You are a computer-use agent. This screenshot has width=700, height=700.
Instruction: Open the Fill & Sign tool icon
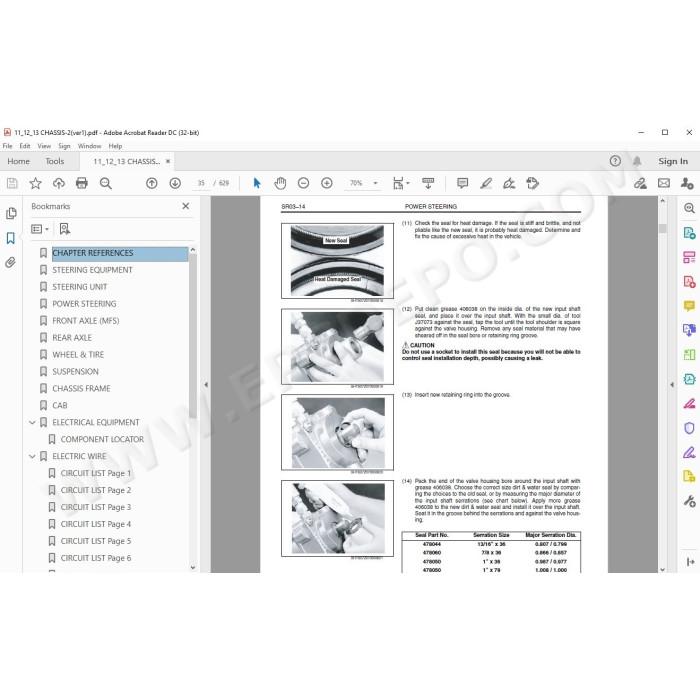point(689,453)
